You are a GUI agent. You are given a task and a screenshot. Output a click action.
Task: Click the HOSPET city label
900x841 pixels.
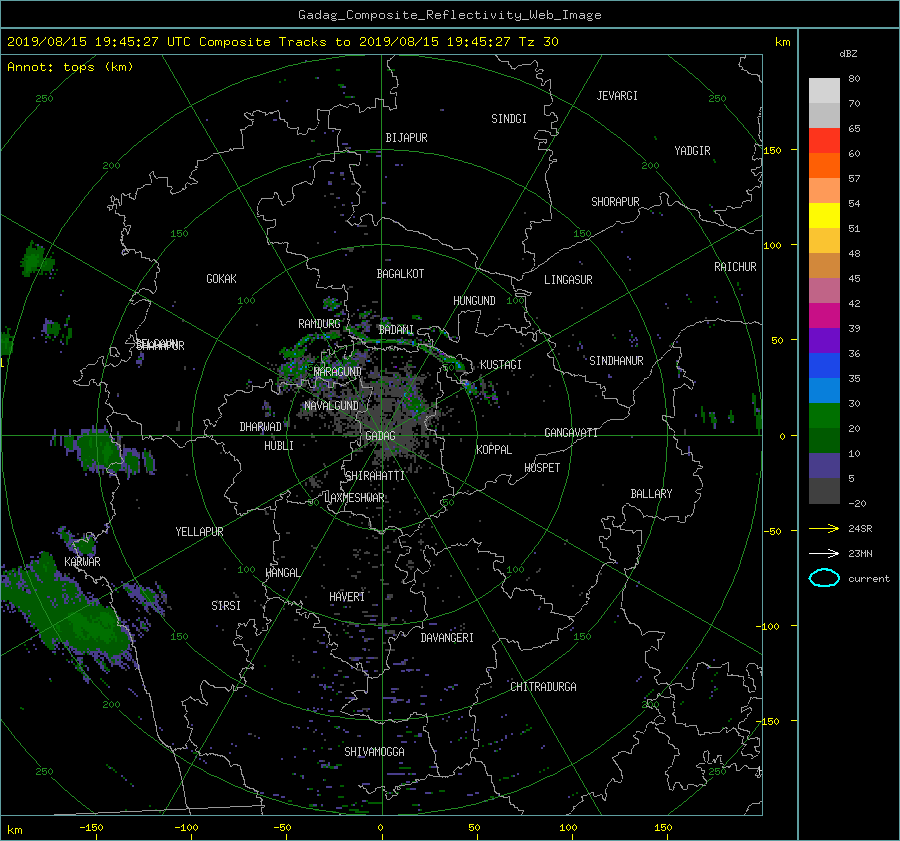[x=542, y=468]
